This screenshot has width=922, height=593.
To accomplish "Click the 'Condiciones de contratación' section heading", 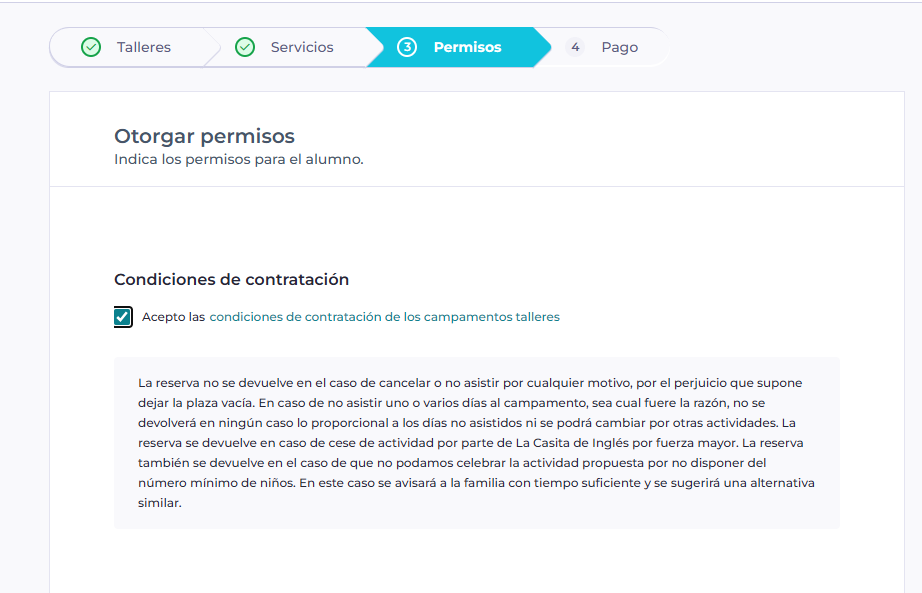I will 231,280.
